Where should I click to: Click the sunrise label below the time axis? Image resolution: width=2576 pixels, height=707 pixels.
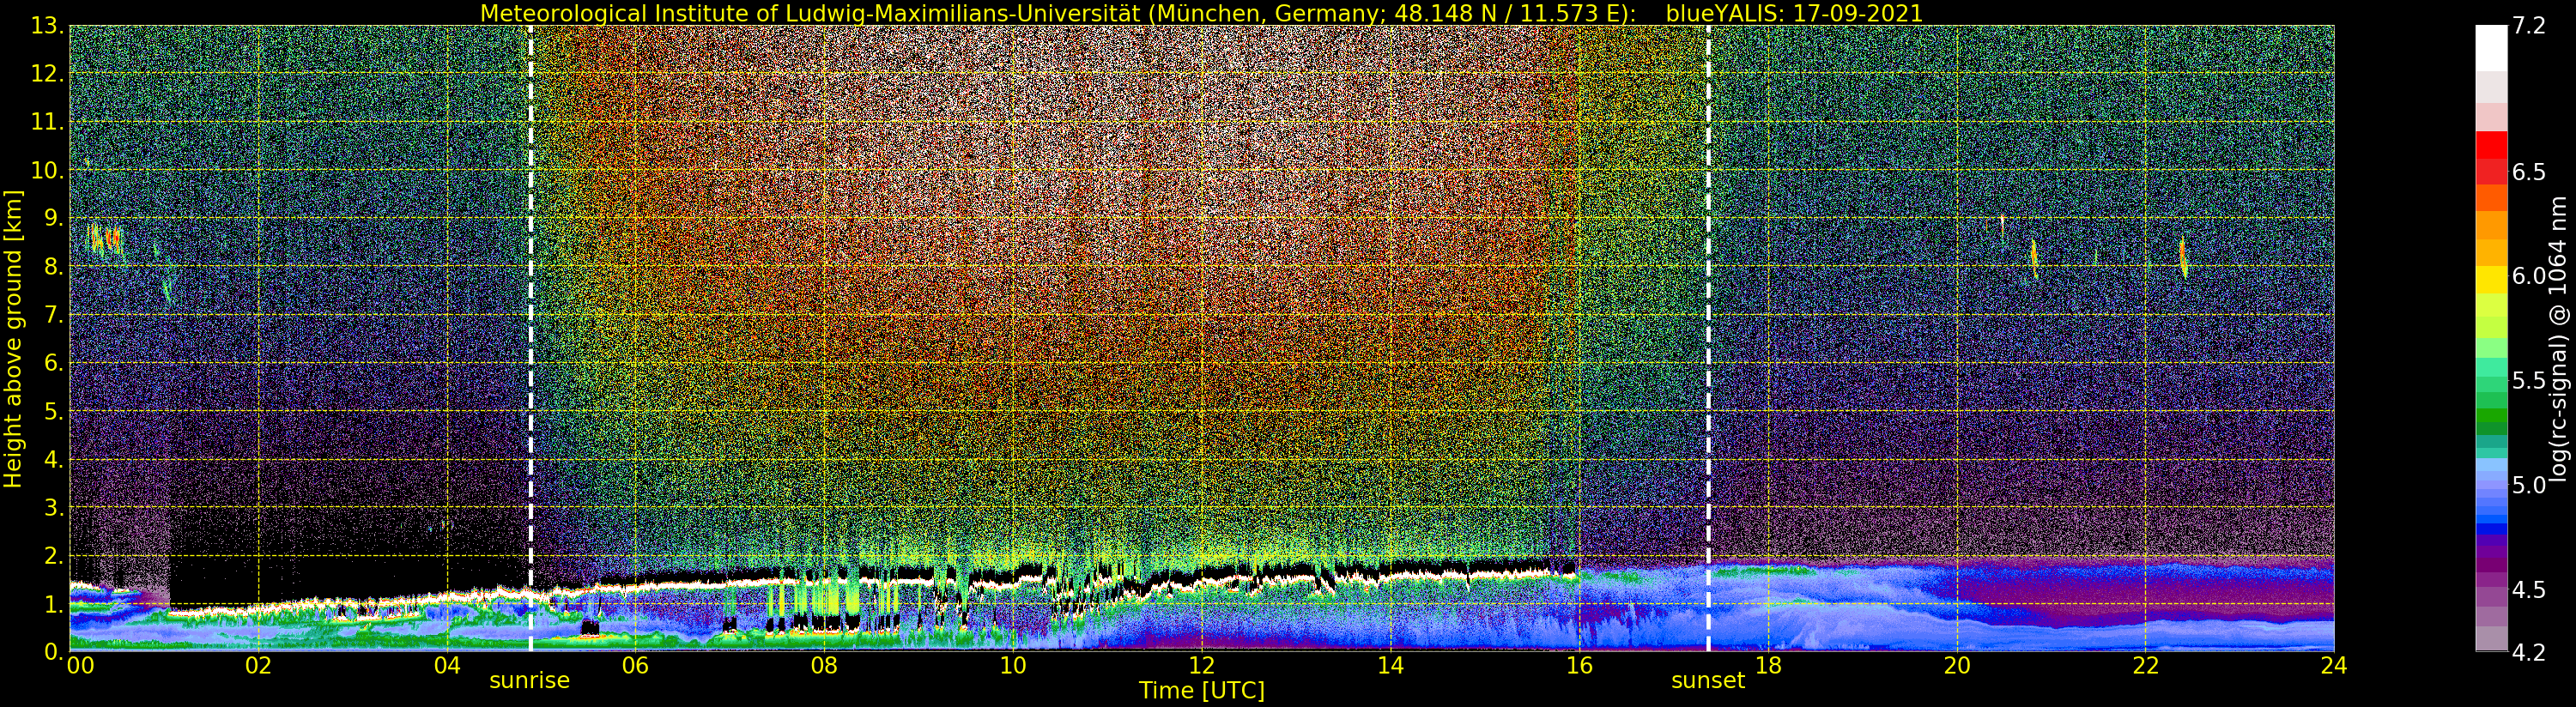tap(529, 680)
